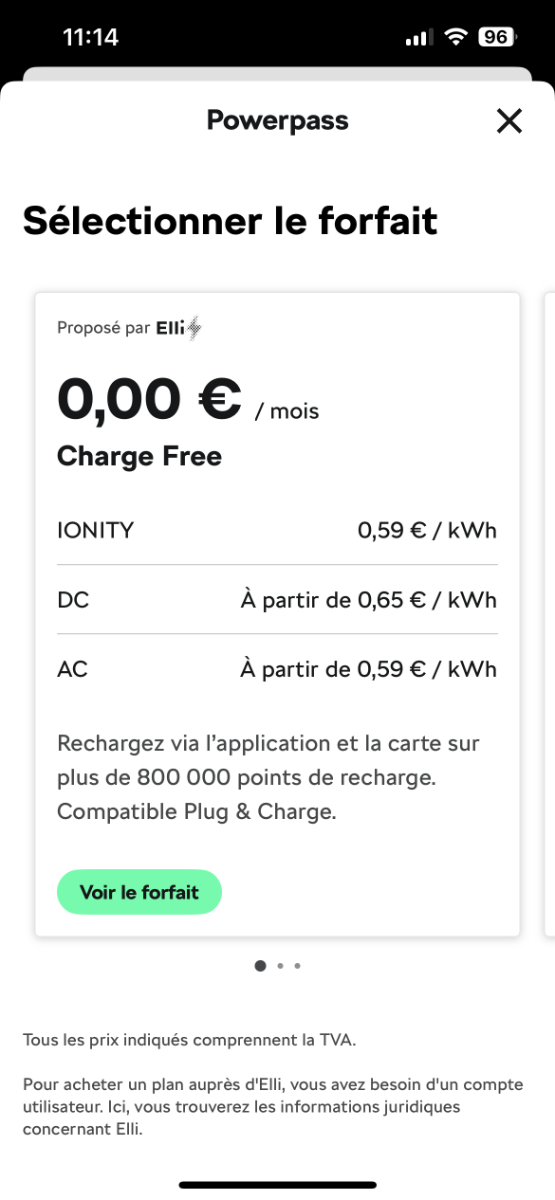The image size is (555, 1200).
Task: Go to the second carousel page dot
Action: click(280, 966)
